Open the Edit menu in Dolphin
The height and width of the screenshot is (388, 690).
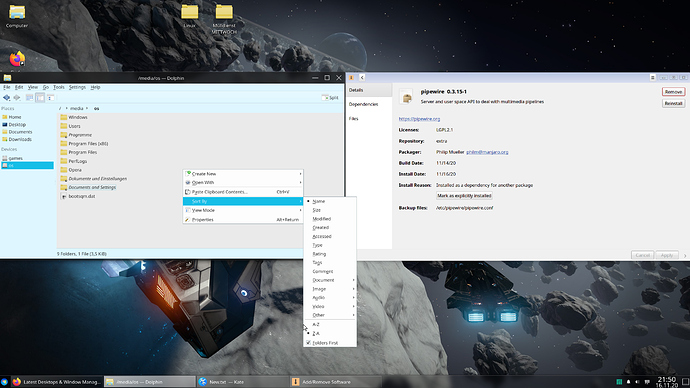pos(19,87)
